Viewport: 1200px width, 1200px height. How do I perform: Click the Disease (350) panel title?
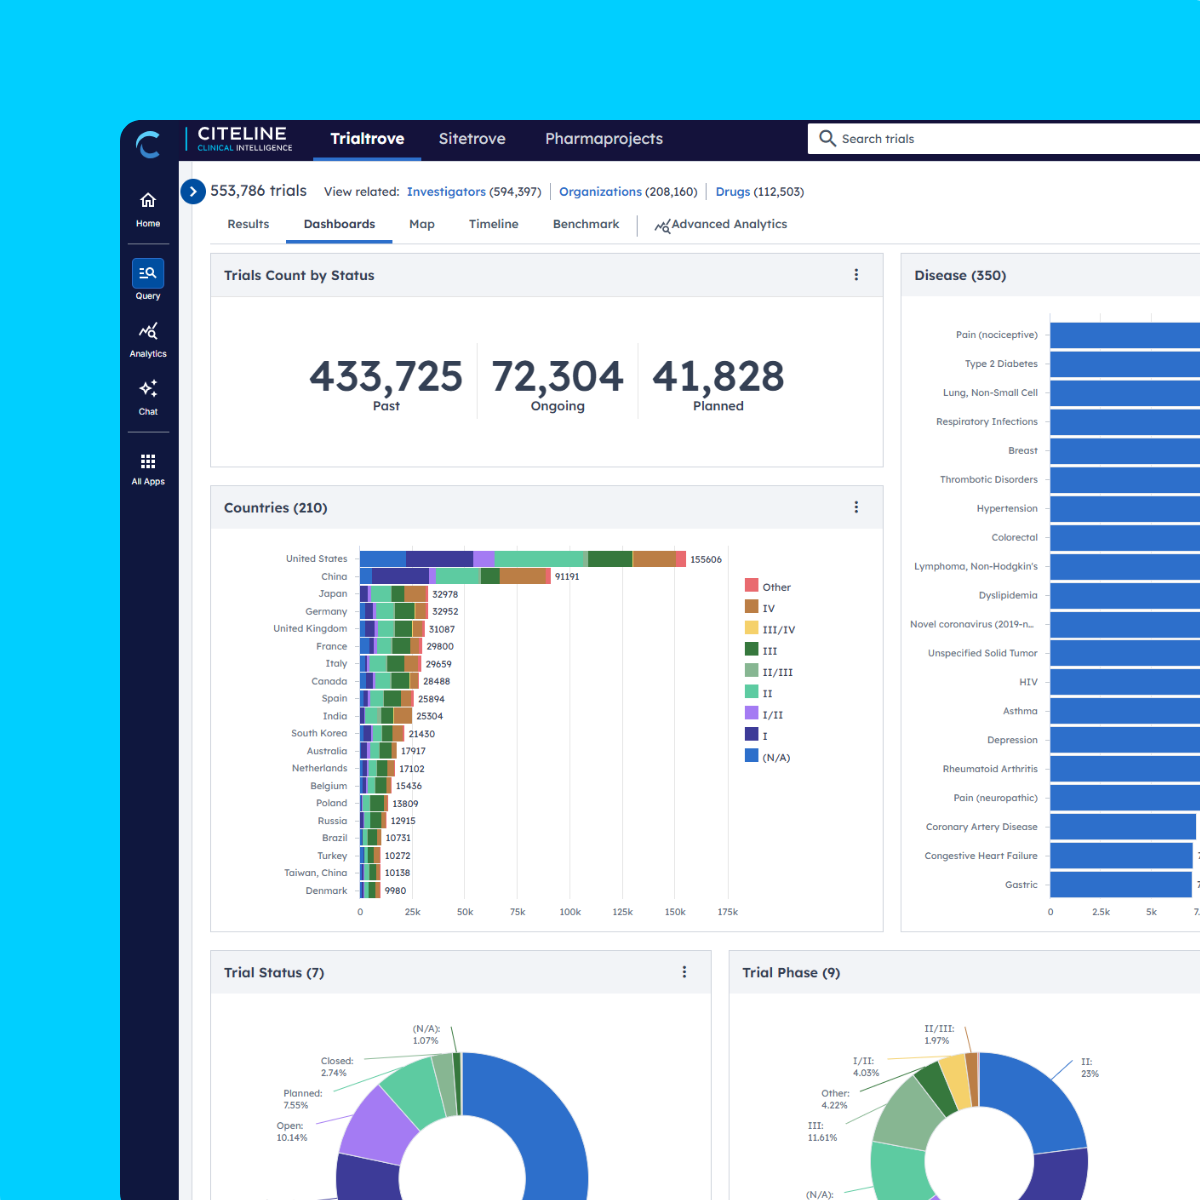coord(960,275)
